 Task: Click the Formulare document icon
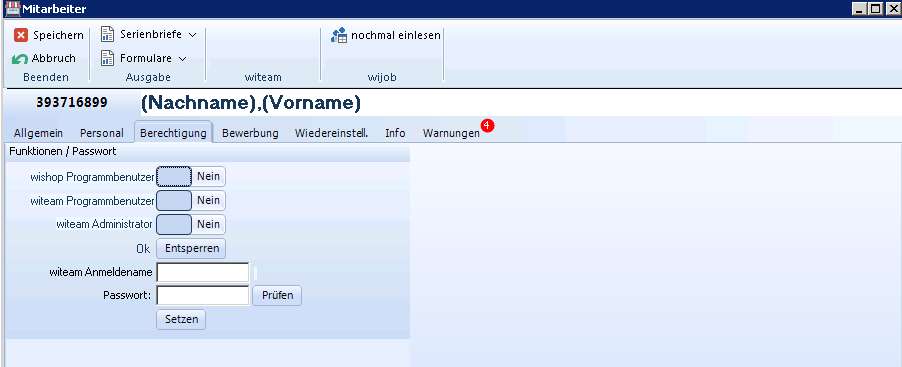coord(107,58)
